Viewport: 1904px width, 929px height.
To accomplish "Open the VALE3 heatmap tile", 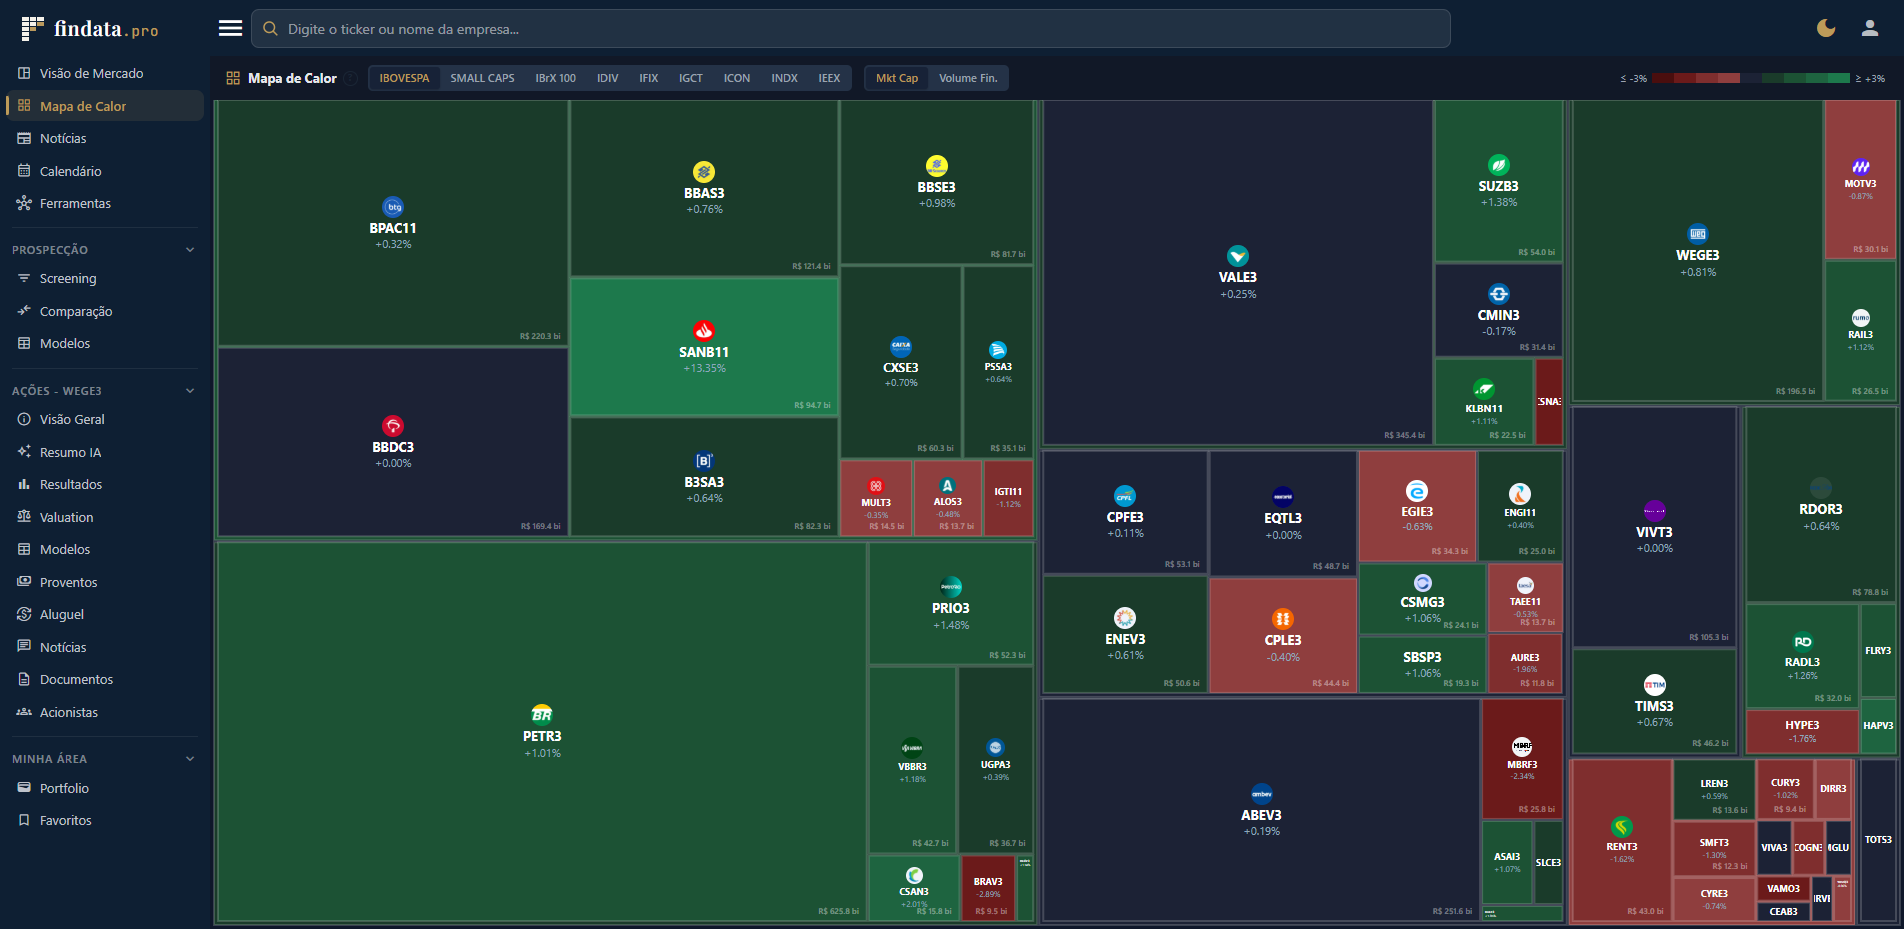I will tap(1238, 272).
